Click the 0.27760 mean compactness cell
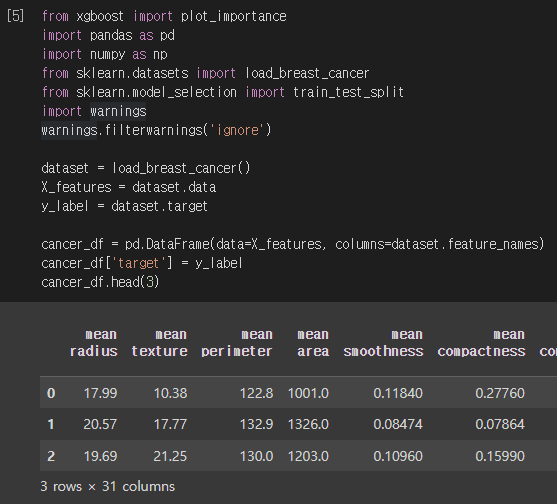Screen dimensions: 557x504 pyautogui.click(x=500, y=393)
